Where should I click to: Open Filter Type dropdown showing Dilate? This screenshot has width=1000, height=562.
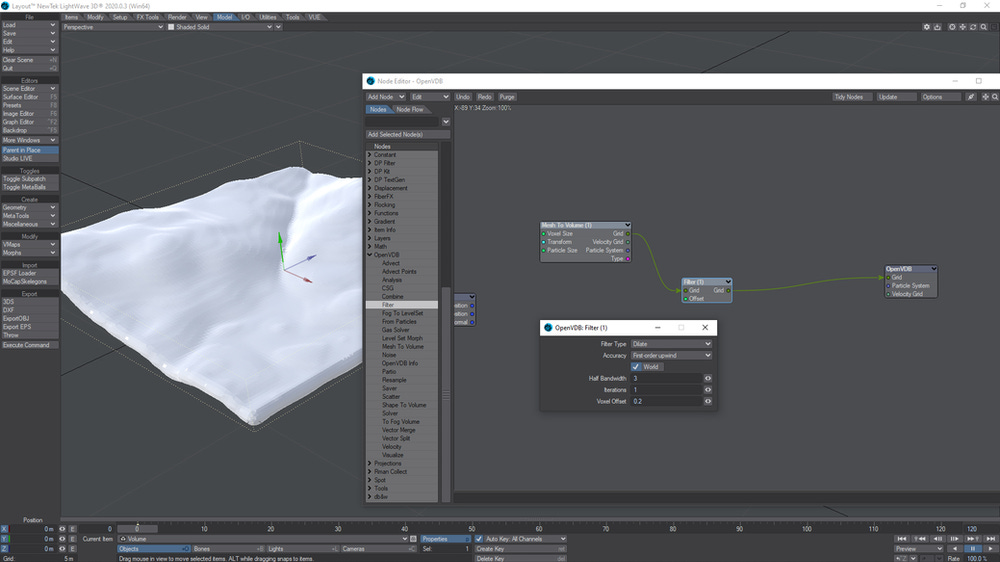tap(671, 344)
